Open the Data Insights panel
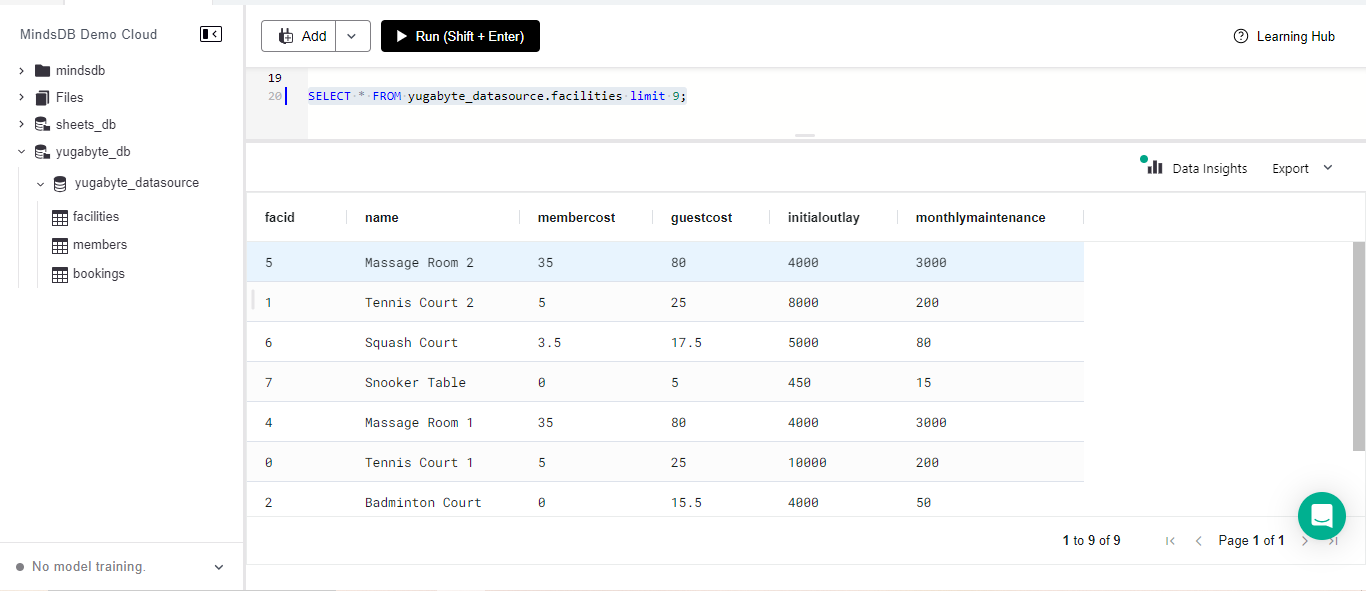This screenshot has width=1366, height=591. 1197,168
